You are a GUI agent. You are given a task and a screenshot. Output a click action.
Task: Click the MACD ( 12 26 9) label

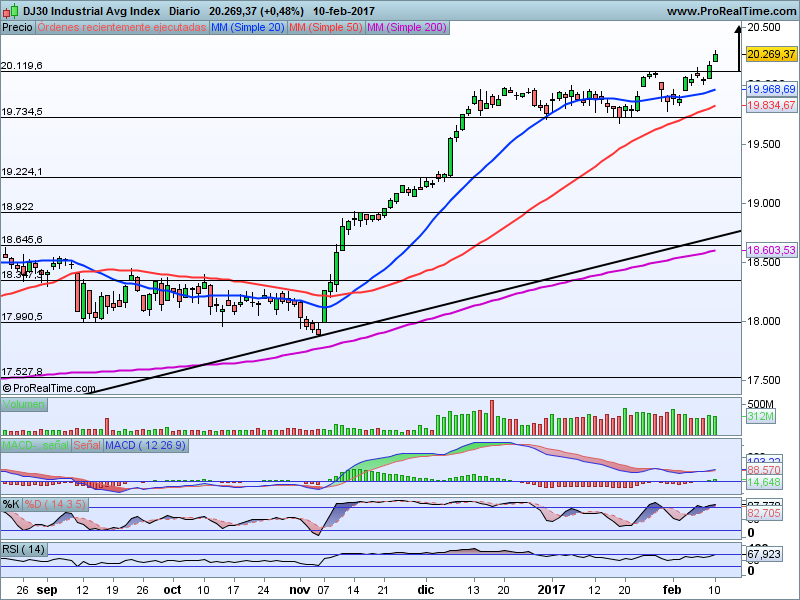[x=146, y=445]
